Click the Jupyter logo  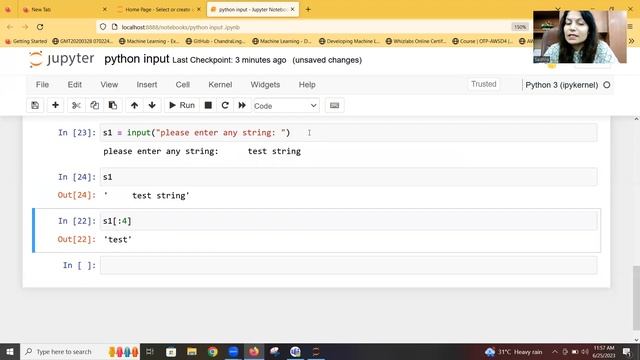62,59
